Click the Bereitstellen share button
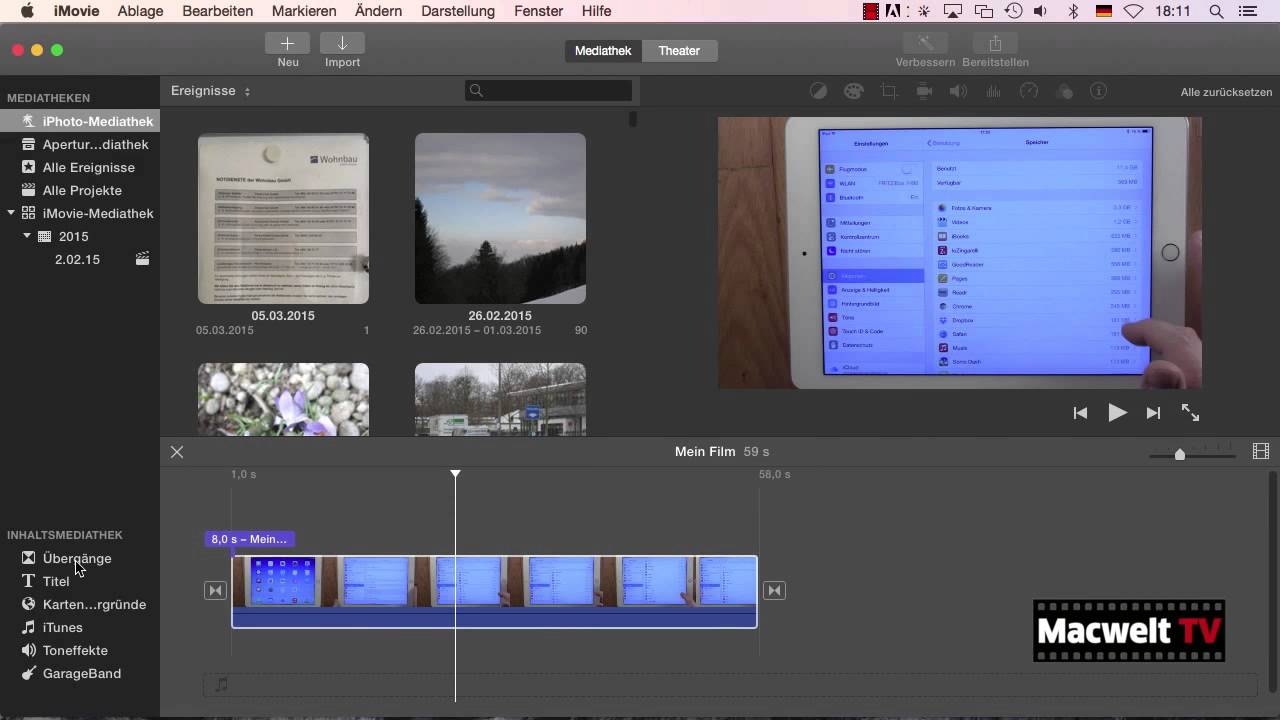The height and width of the screenshot is (720, 1280). point(995,43)
